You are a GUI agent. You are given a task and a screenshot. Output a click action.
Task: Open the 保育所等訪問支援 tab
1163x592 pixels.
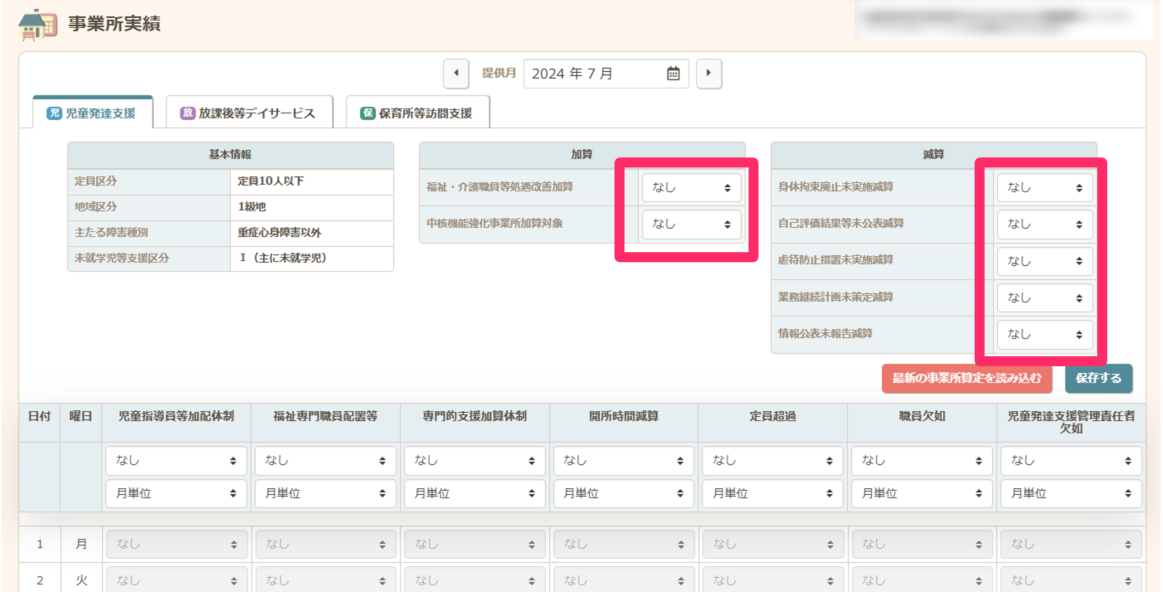coord(417,113)
